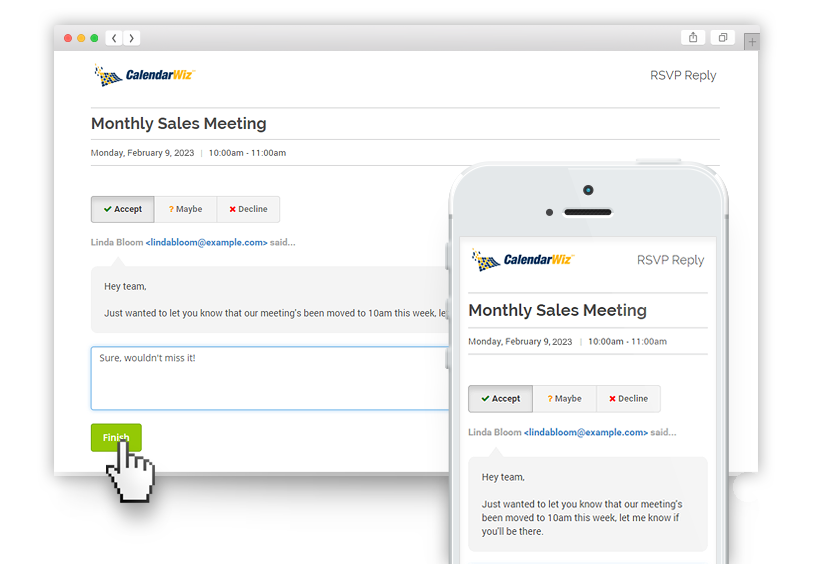Viewport: 814px width, 564px height.
Task: Click the CalendarWiz logo in browser
Action: [x=144, y=75]
